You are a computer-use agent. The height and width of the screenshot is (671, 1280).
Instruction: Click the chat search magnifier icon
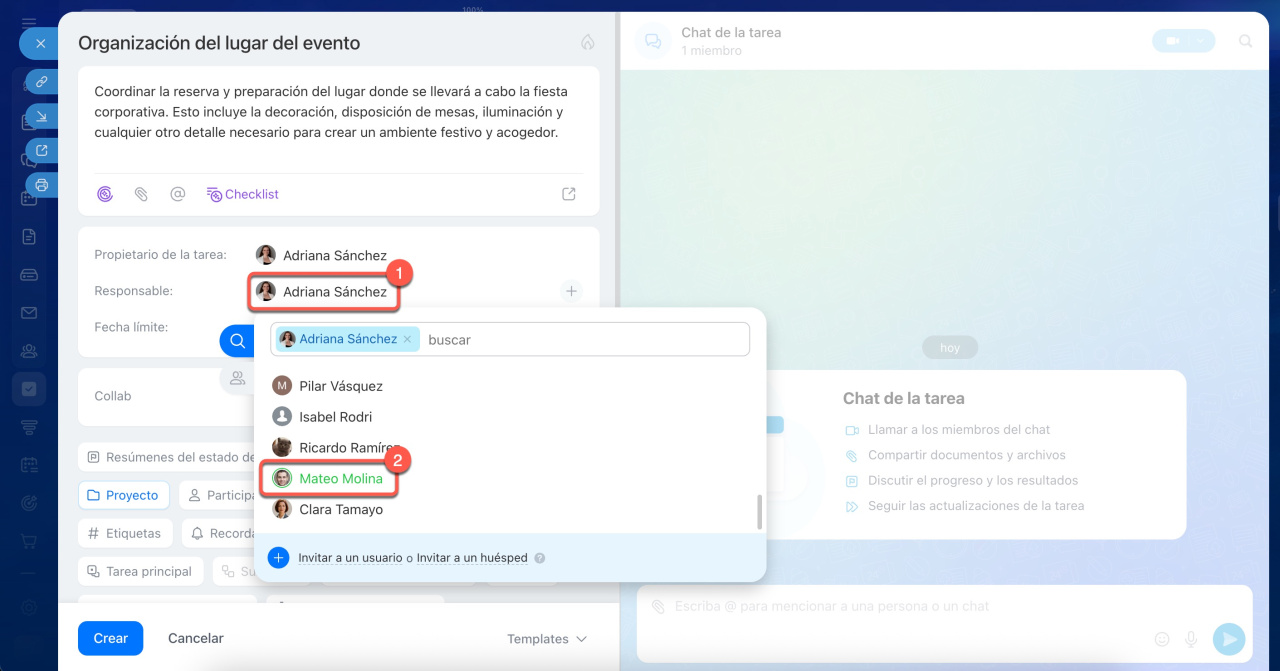point(1245,41)
